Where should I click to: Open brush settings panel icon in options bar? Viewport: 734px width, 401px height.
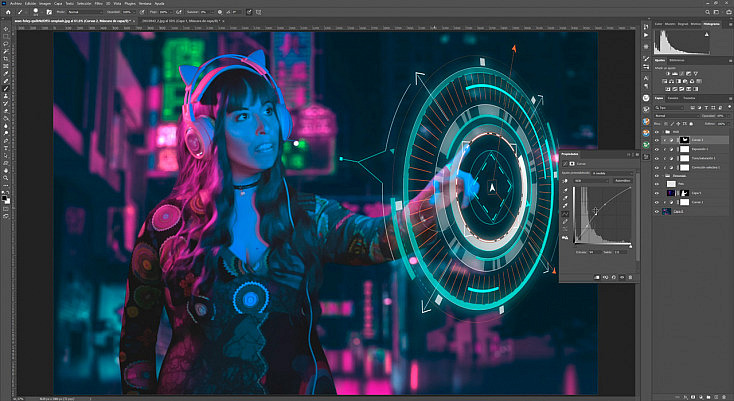pos(49,12)
